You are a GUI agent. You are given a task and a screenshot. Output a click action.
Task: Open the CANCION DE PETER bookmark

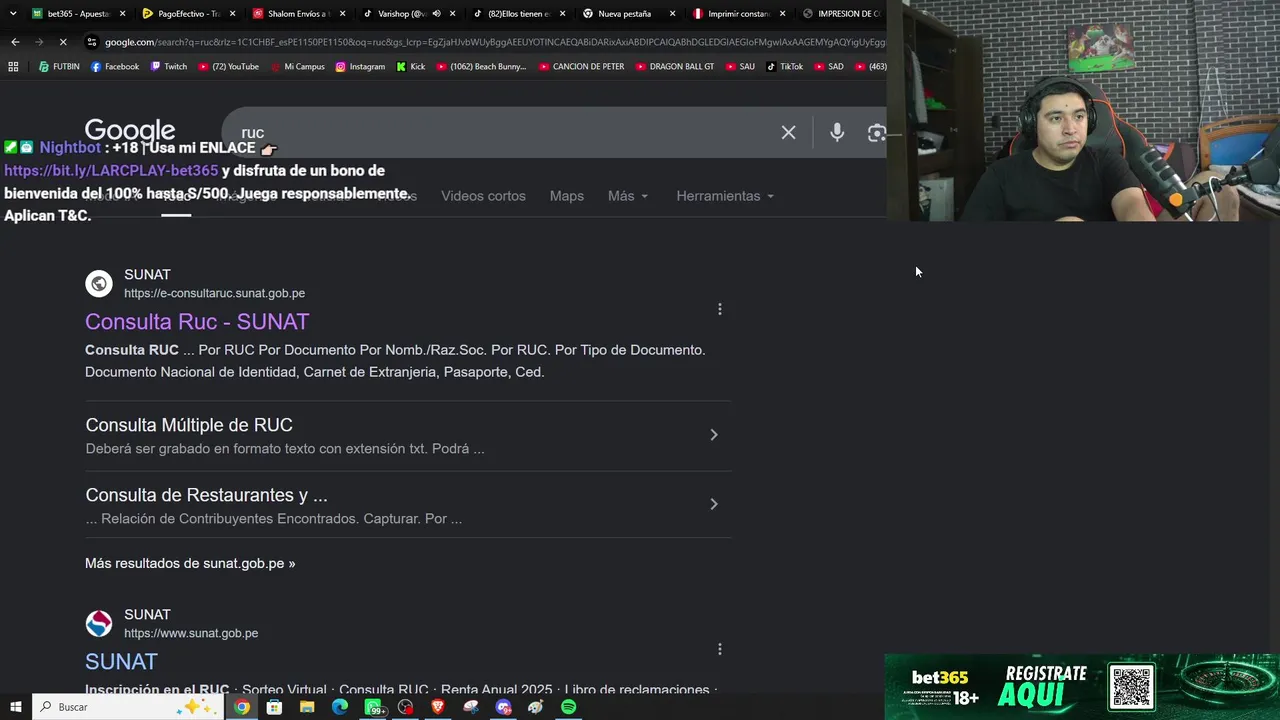581,67
